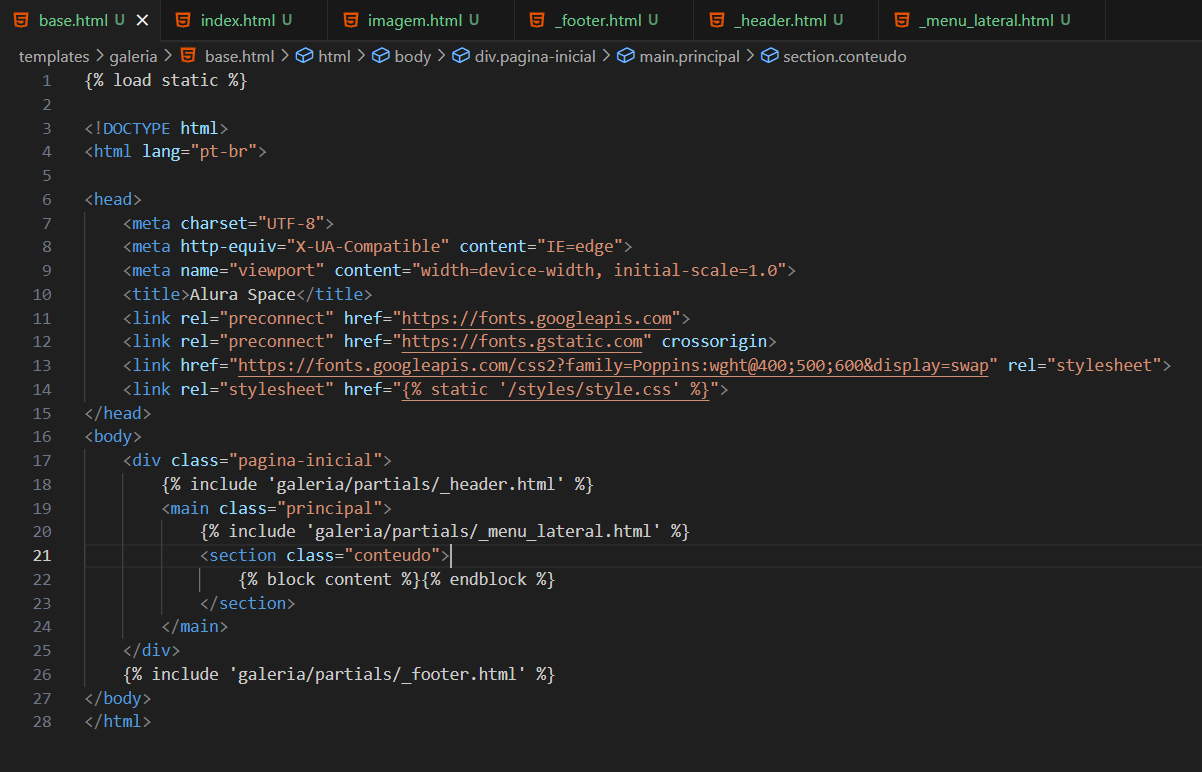The width and height of the screenshot is (1202, 772).
Task: Open the div.pagina-inicial breadcrumb
Action: [535, 57]
